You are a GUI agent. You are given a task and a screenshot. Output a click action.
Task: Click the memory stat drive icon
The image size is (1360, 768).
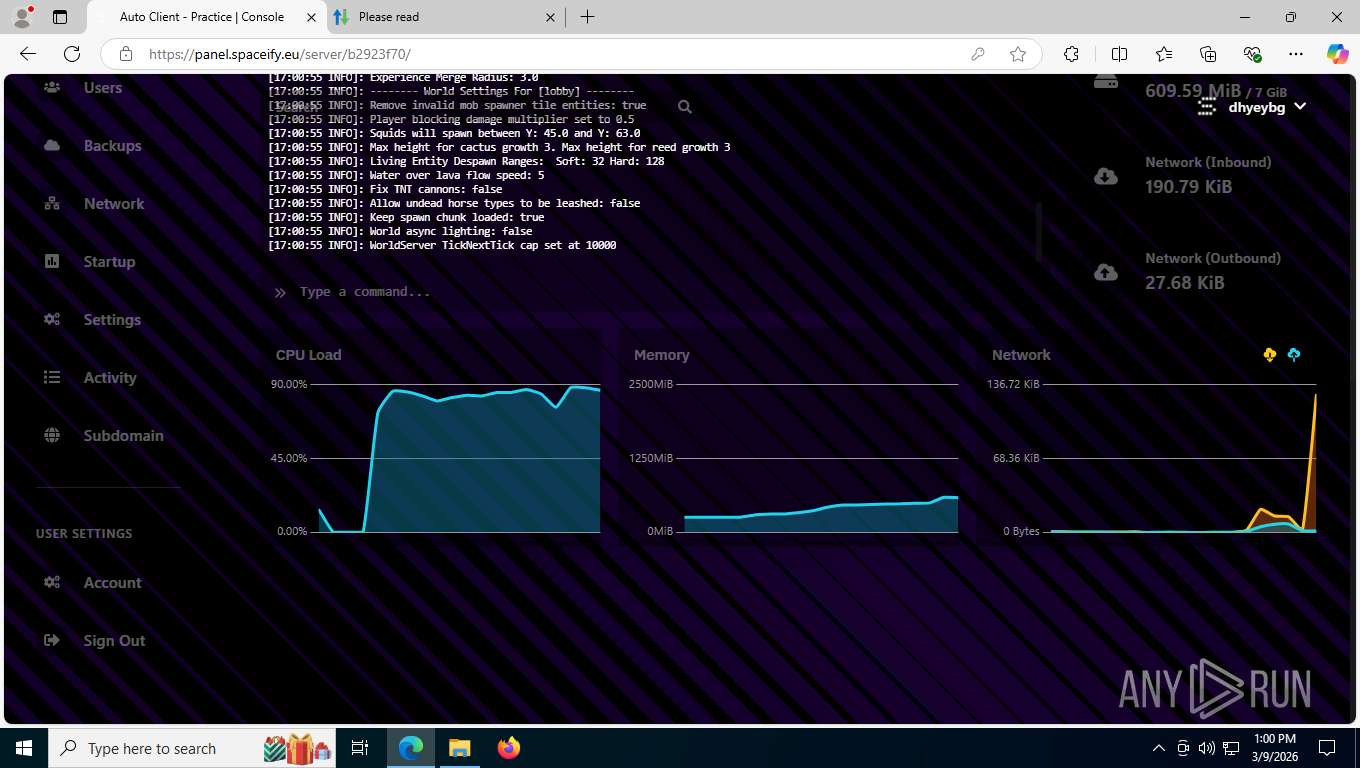[x=1105, y=82]
